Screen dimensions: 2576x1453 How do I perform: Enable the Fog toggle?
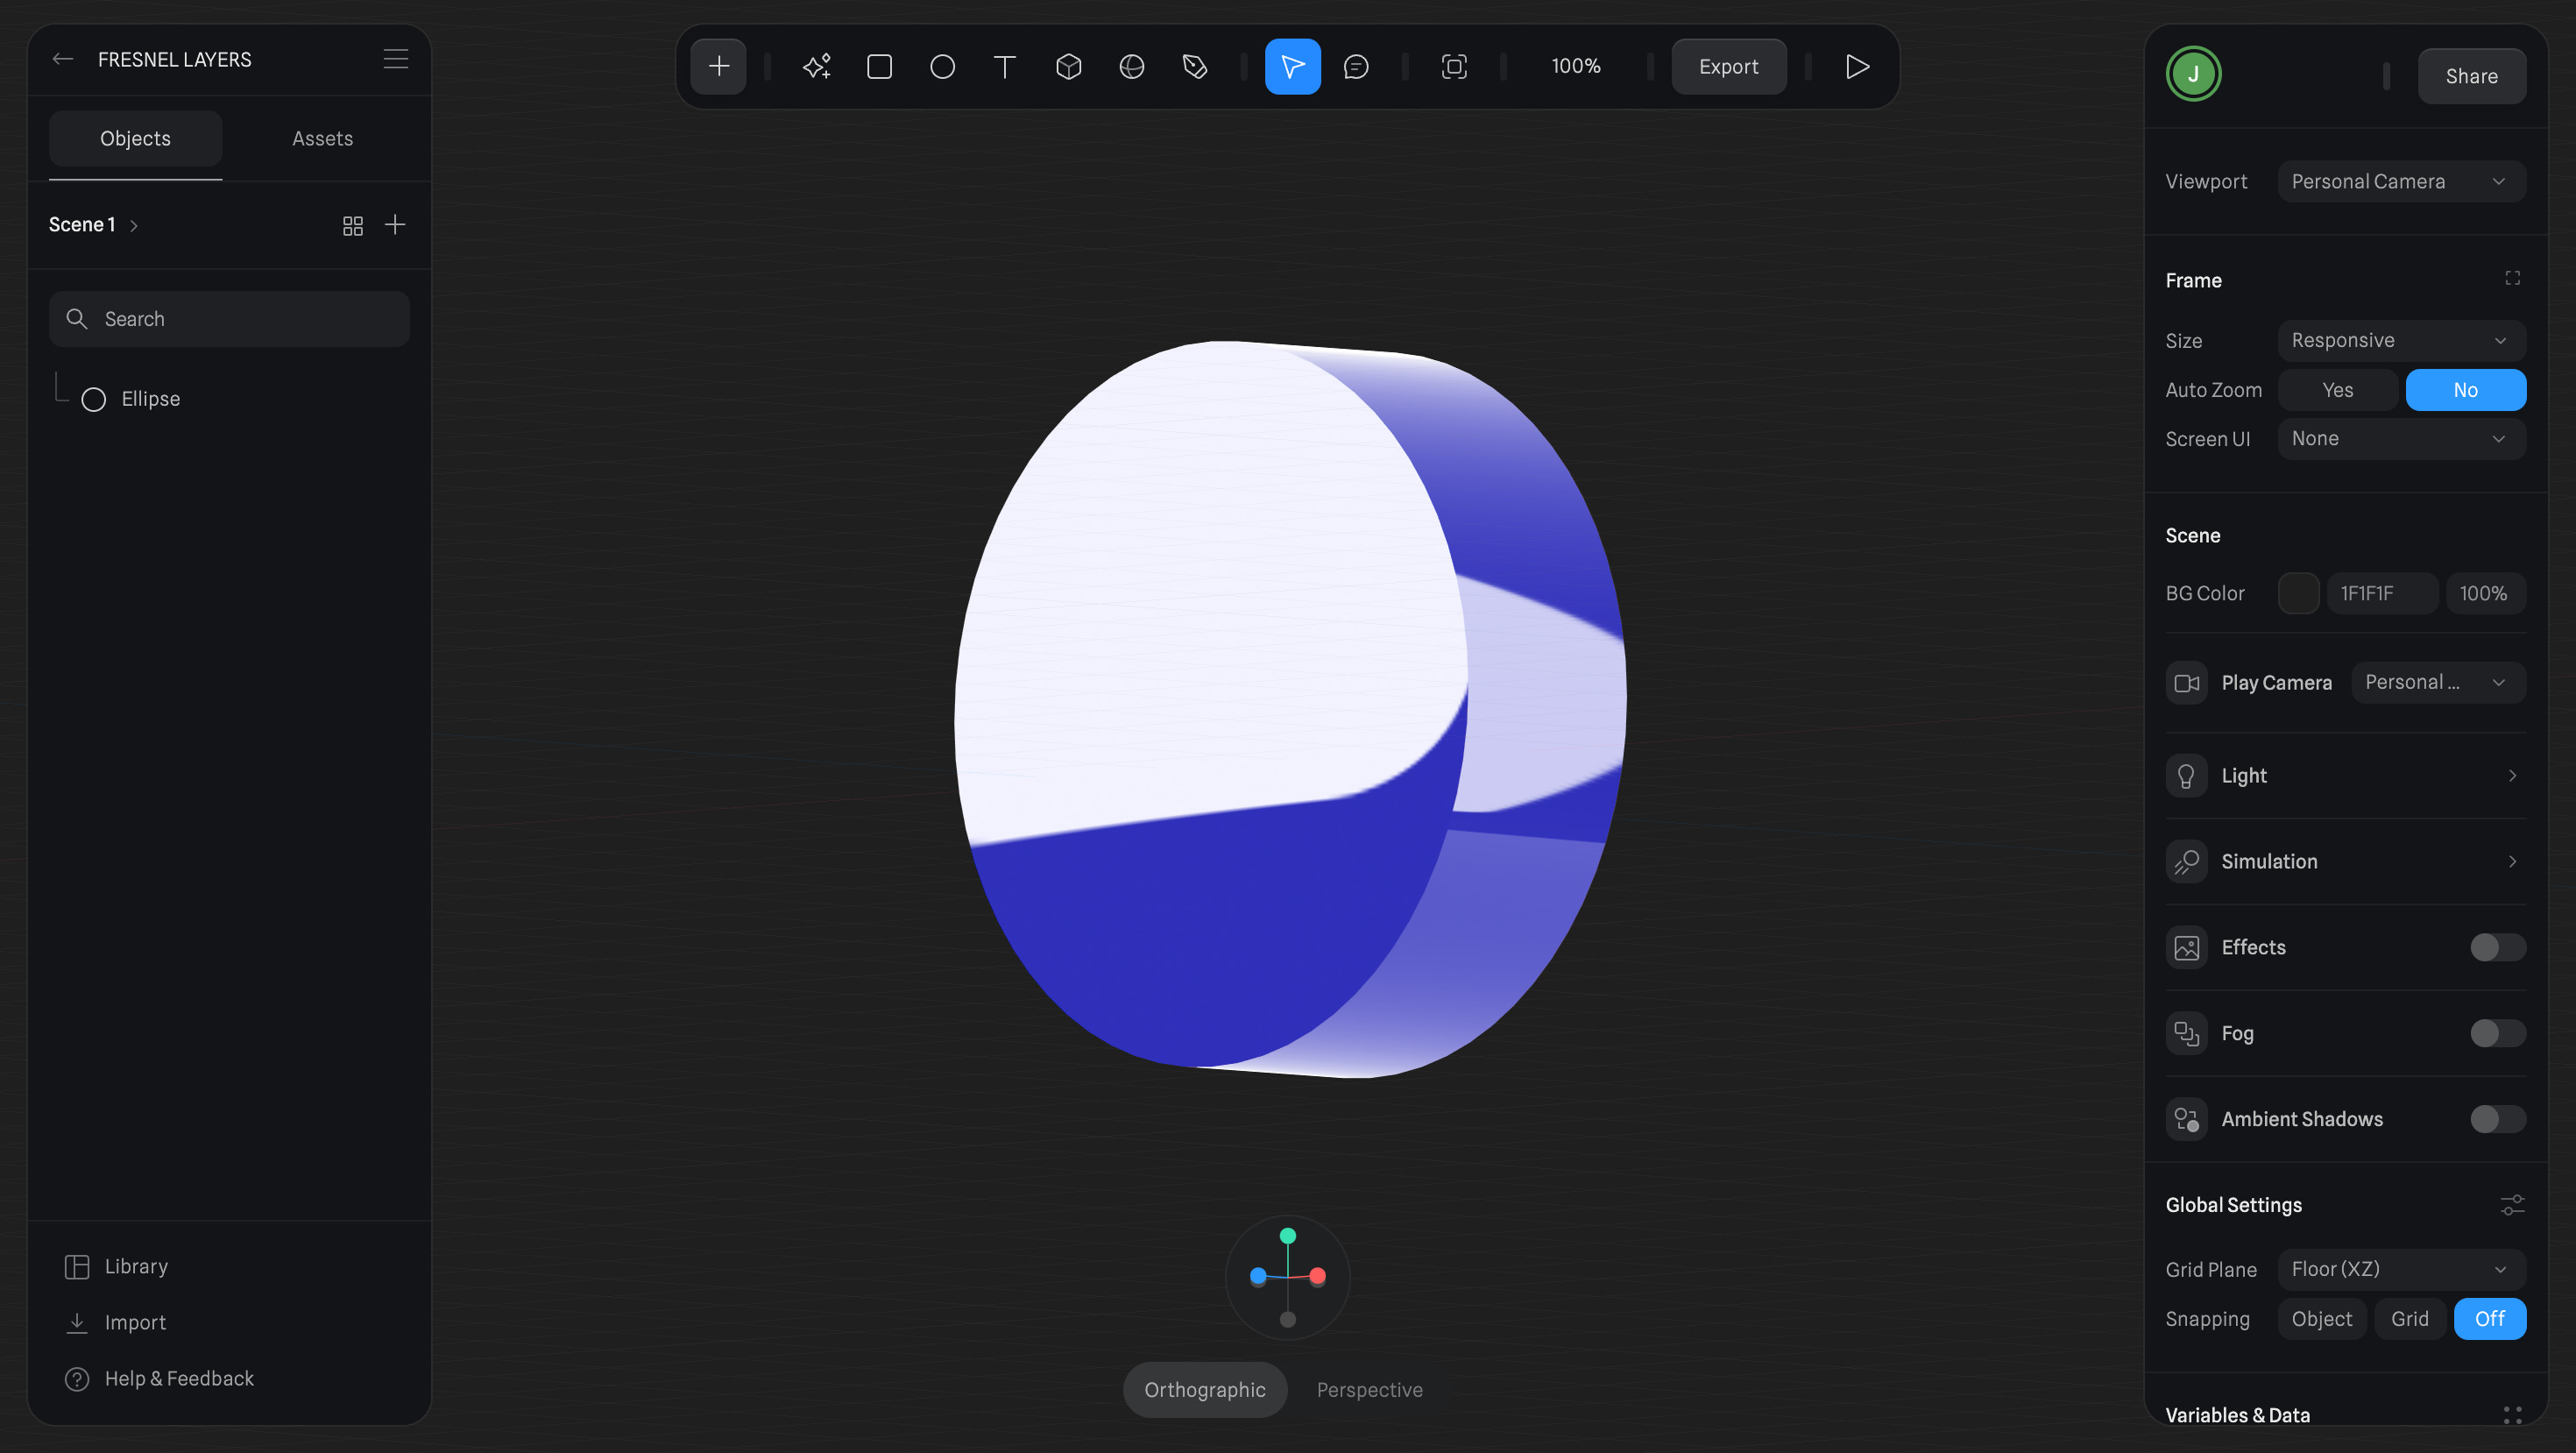tap(2497, 1033)
